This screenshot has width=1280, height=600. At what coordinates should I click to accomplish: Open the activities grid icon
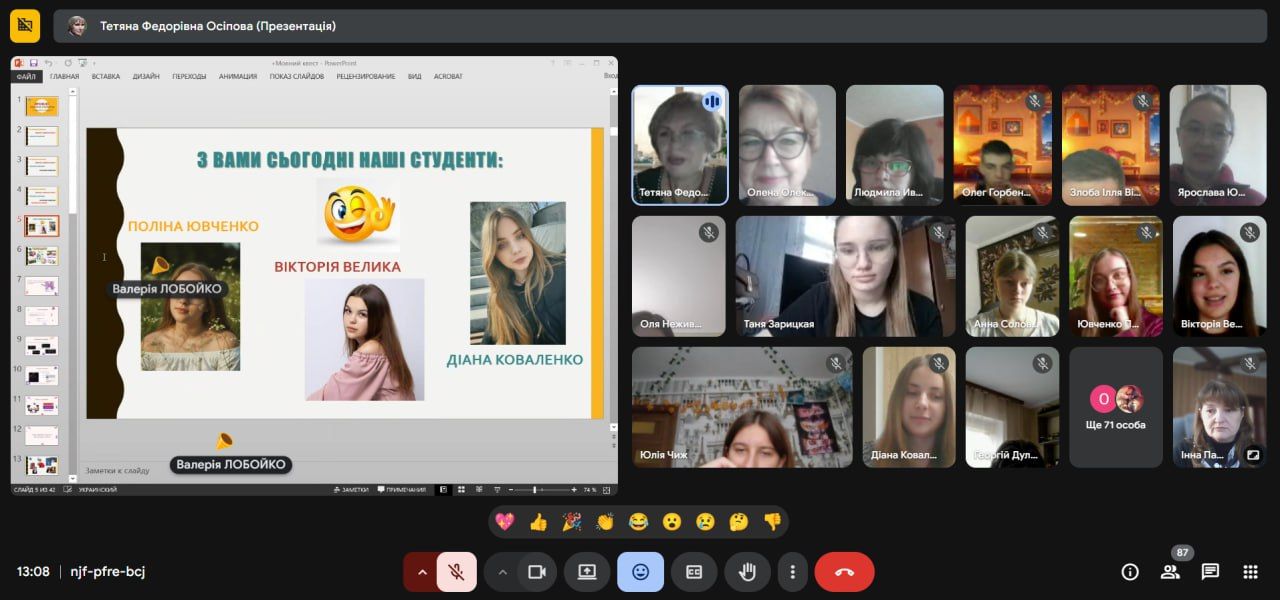point(1250,572)
